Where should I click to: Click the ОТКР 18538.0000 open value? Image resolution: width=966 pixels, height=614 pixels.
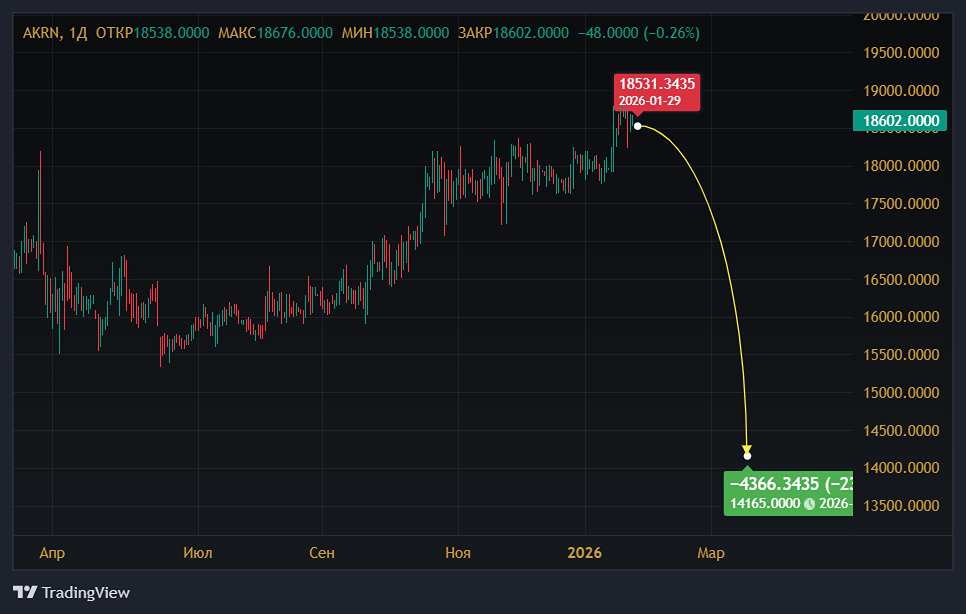pos(152,33)
